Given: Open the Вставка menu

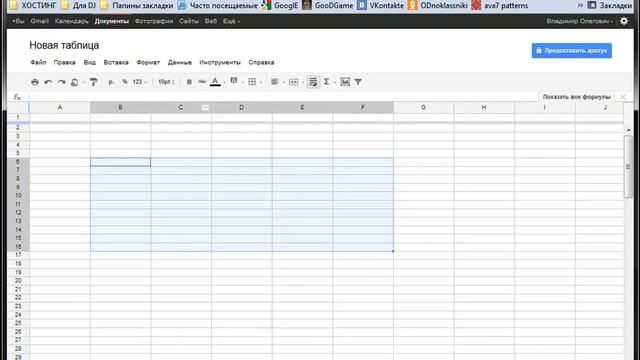Looking at the screenshot, I should coord(116,62).
